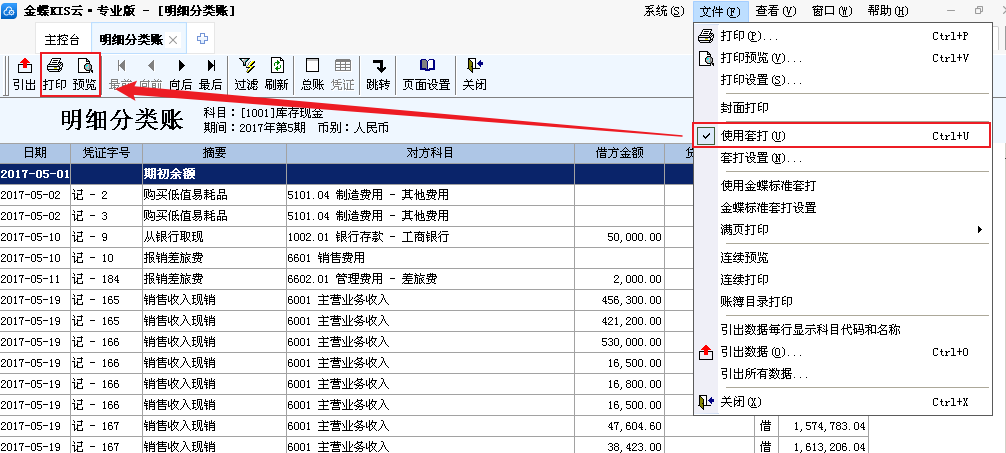1006x453 pixels.
Task: Open the 过滤 filter tool
Action: point(246,74)
